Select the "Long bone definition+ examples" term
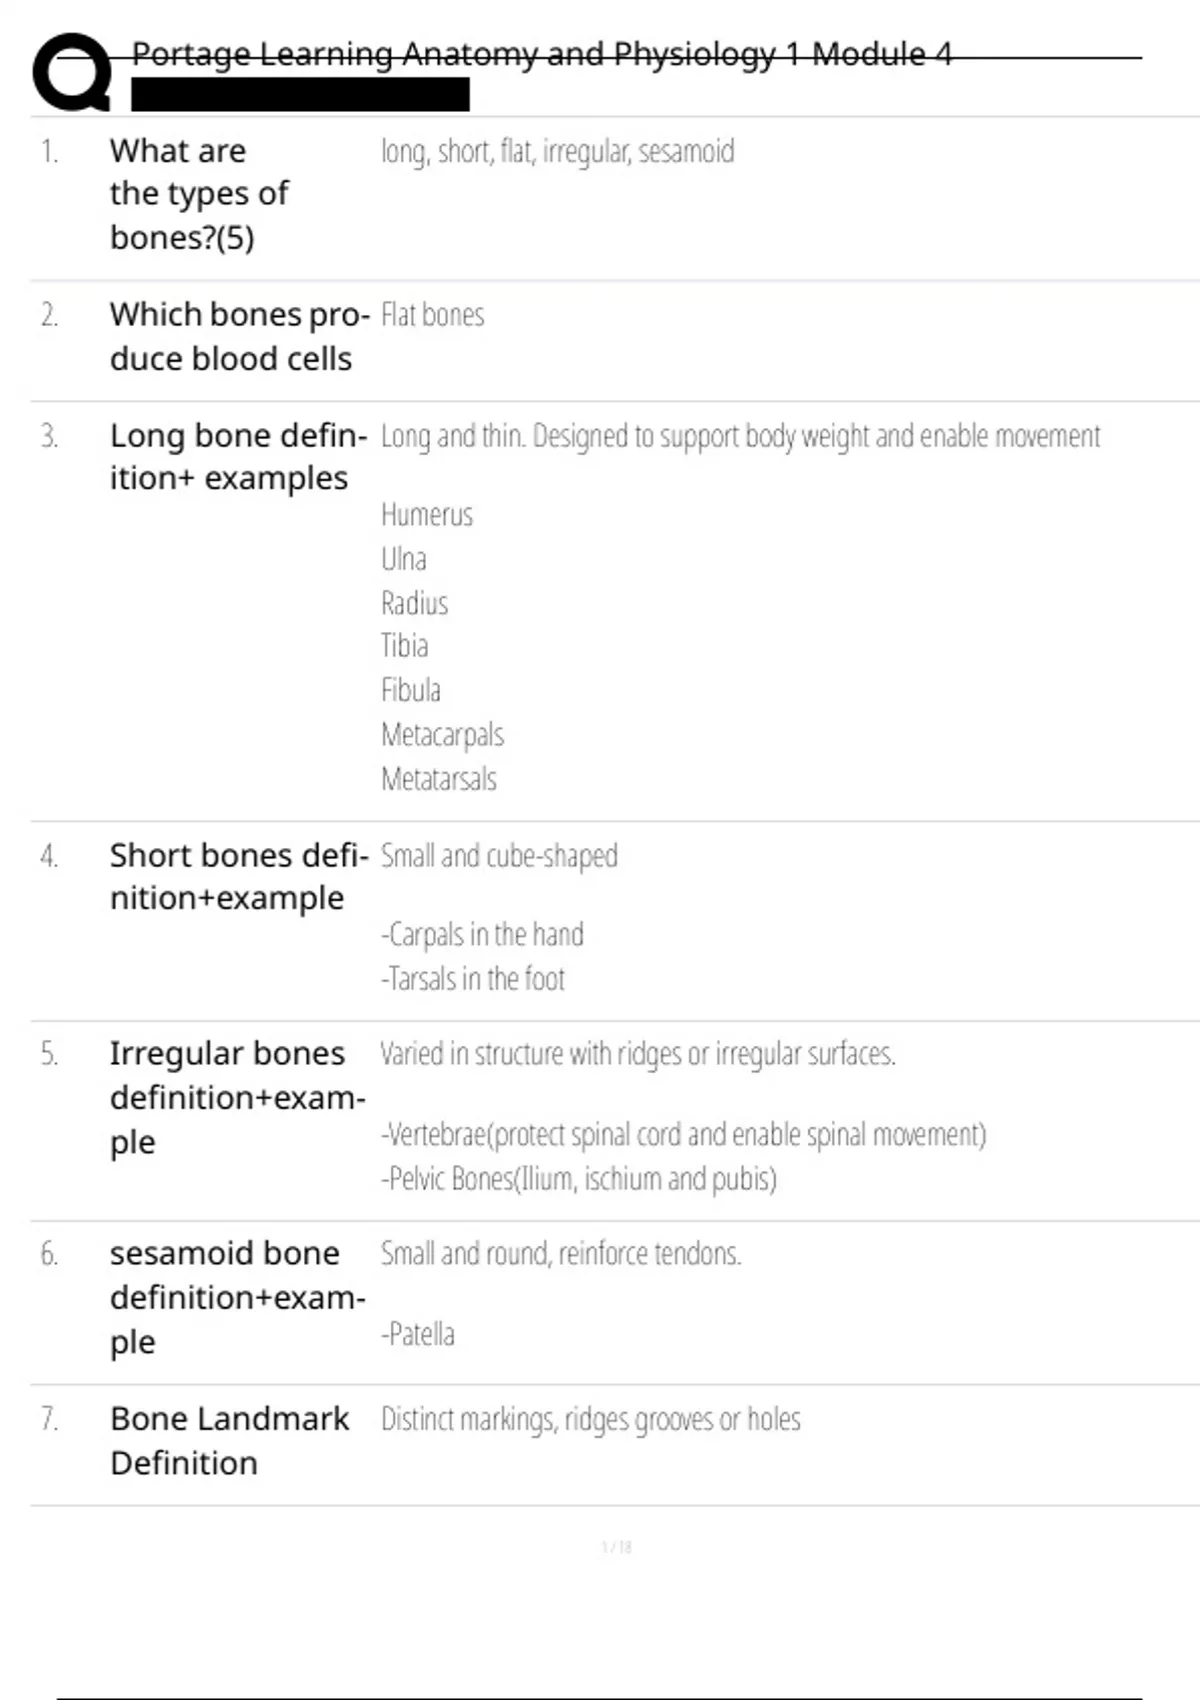Image resolution: width=1200 pixels, height=1700 pixels. [x=238, y=457]
